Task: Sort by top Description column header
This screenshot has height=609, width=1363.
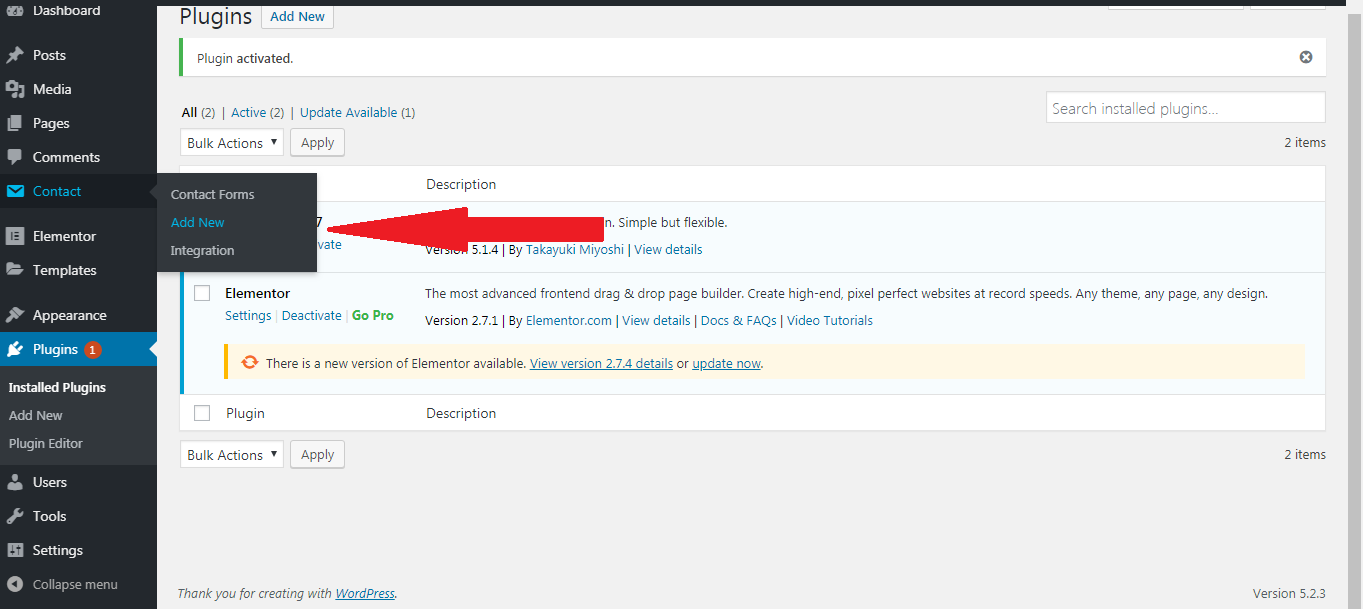Action: tap(461, 184)
